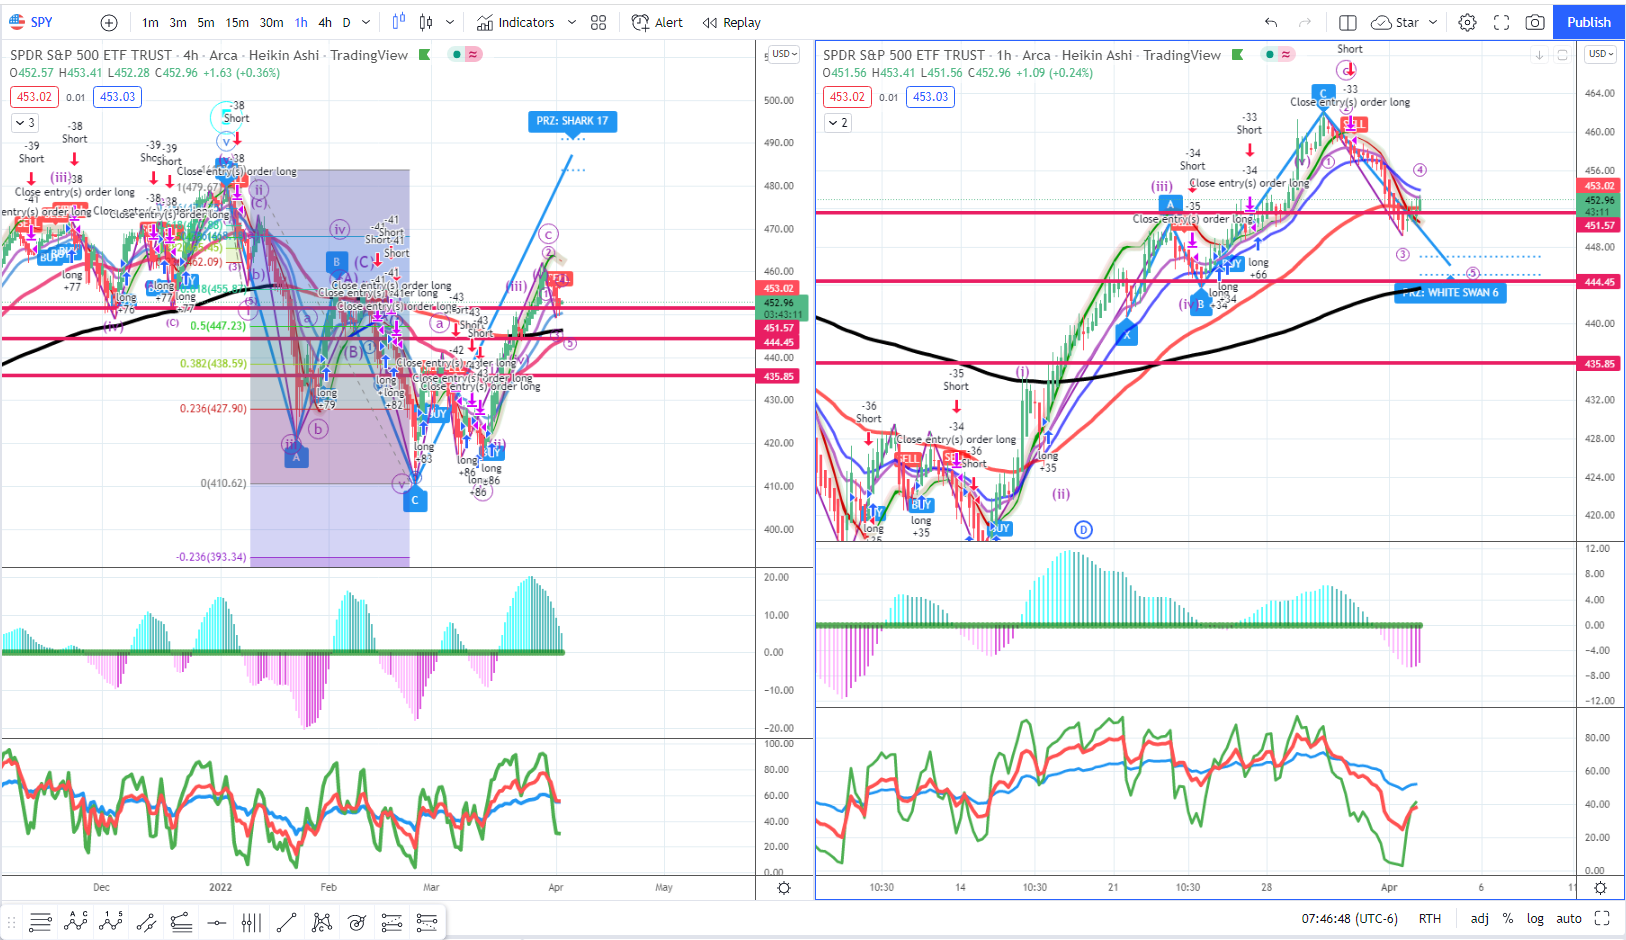Screen dimensions: 1626x940
Task: Start bar Replay mode
Action: click(x=732, y=22)
